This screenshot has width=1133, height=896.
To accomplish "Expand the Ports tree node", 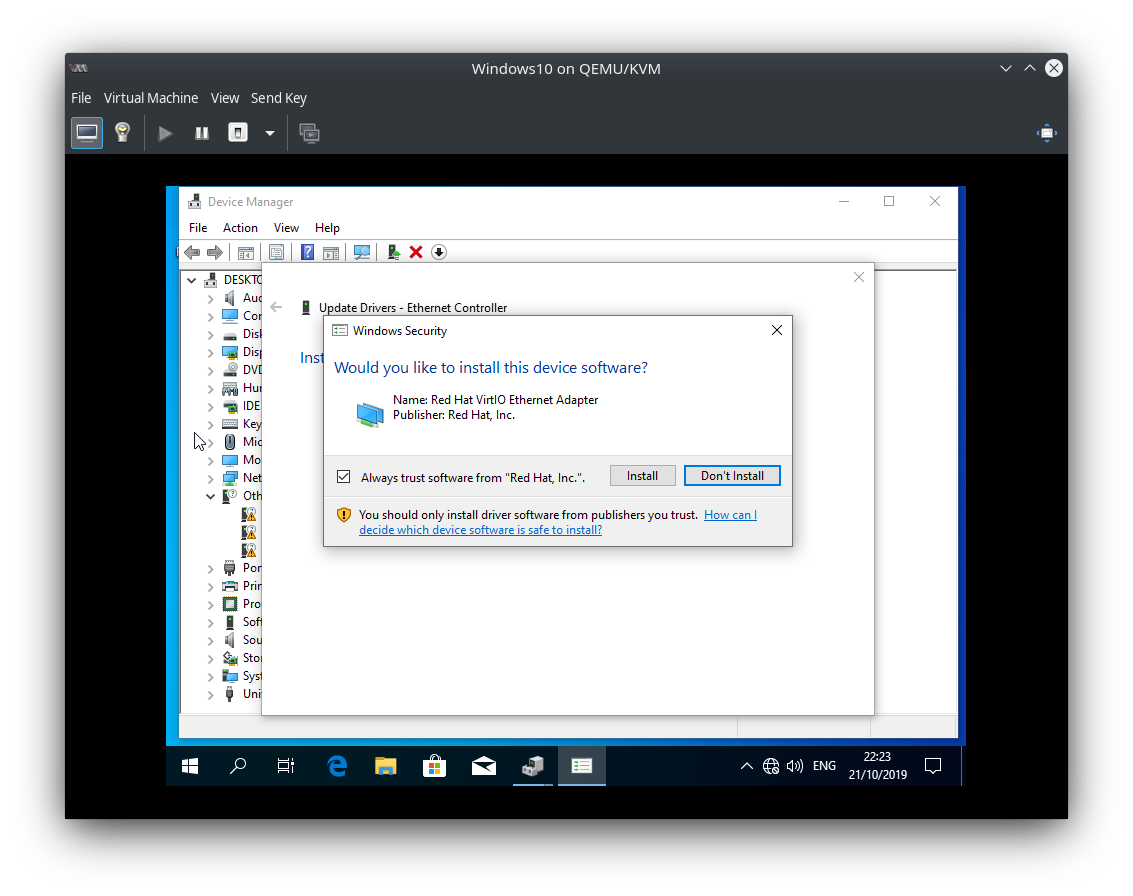I will (210, 568).
